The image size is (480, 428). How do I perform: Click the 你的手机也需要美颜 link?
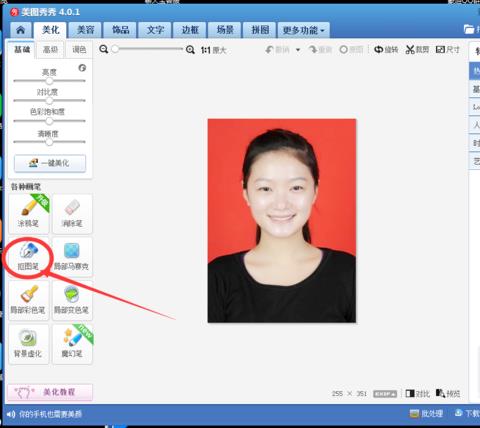[50, 414]
